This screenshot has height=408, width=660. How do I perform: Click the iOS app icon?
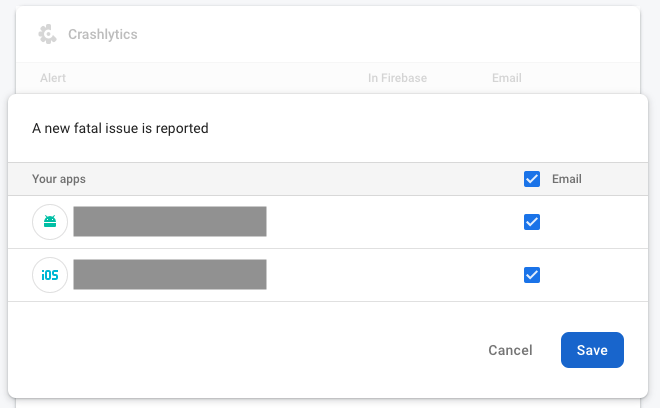click(x=50, y=275)
